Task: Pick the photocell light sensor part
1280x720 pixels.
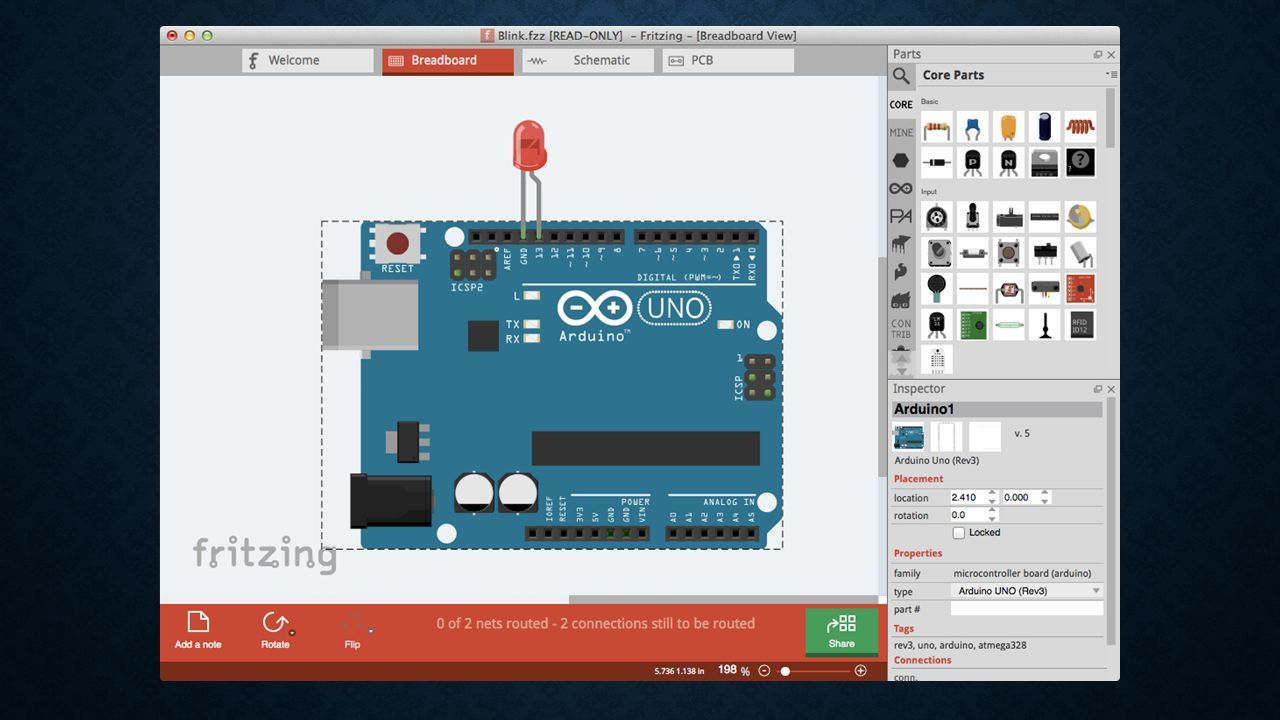Action: click(x=1009, y=288)
